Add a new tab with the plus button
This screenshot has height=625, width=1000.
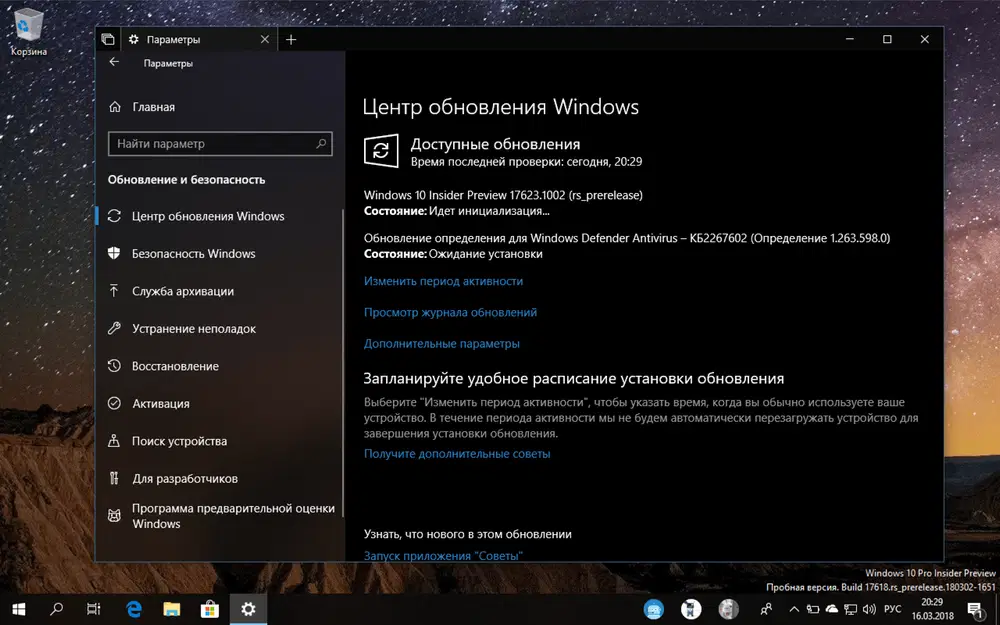pos(291,40)
